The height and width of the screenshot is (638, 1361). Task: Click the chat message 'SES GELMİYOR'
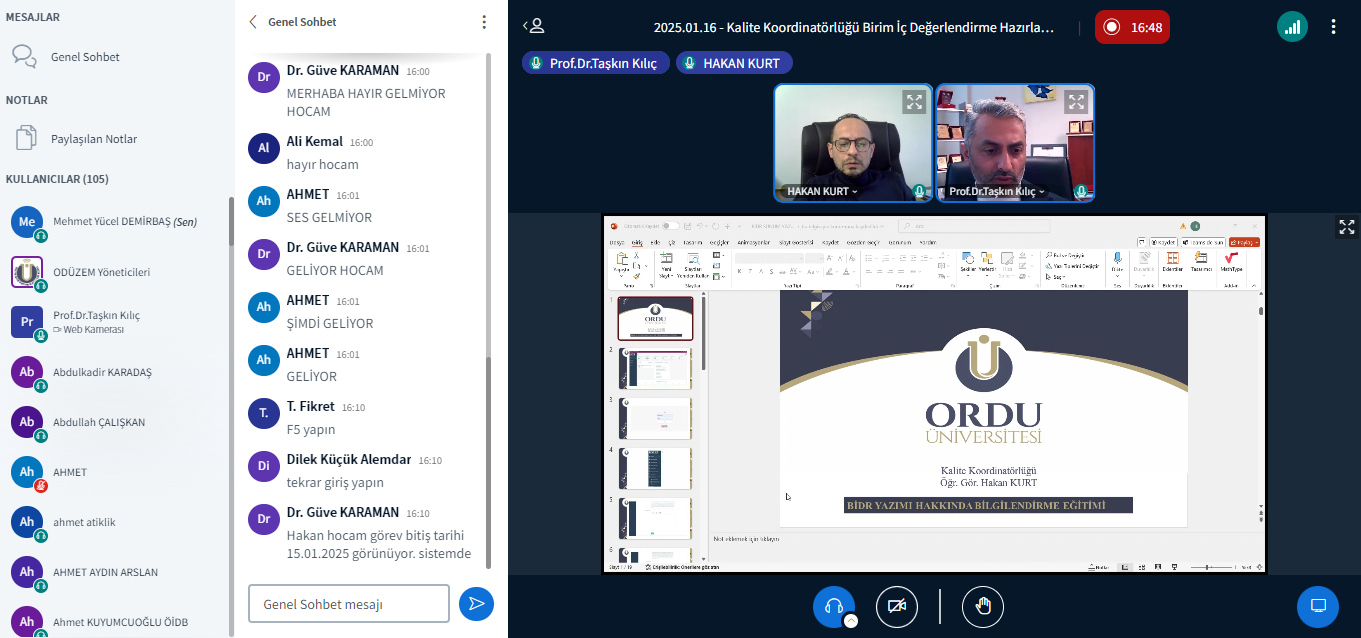tap(329, 217)
